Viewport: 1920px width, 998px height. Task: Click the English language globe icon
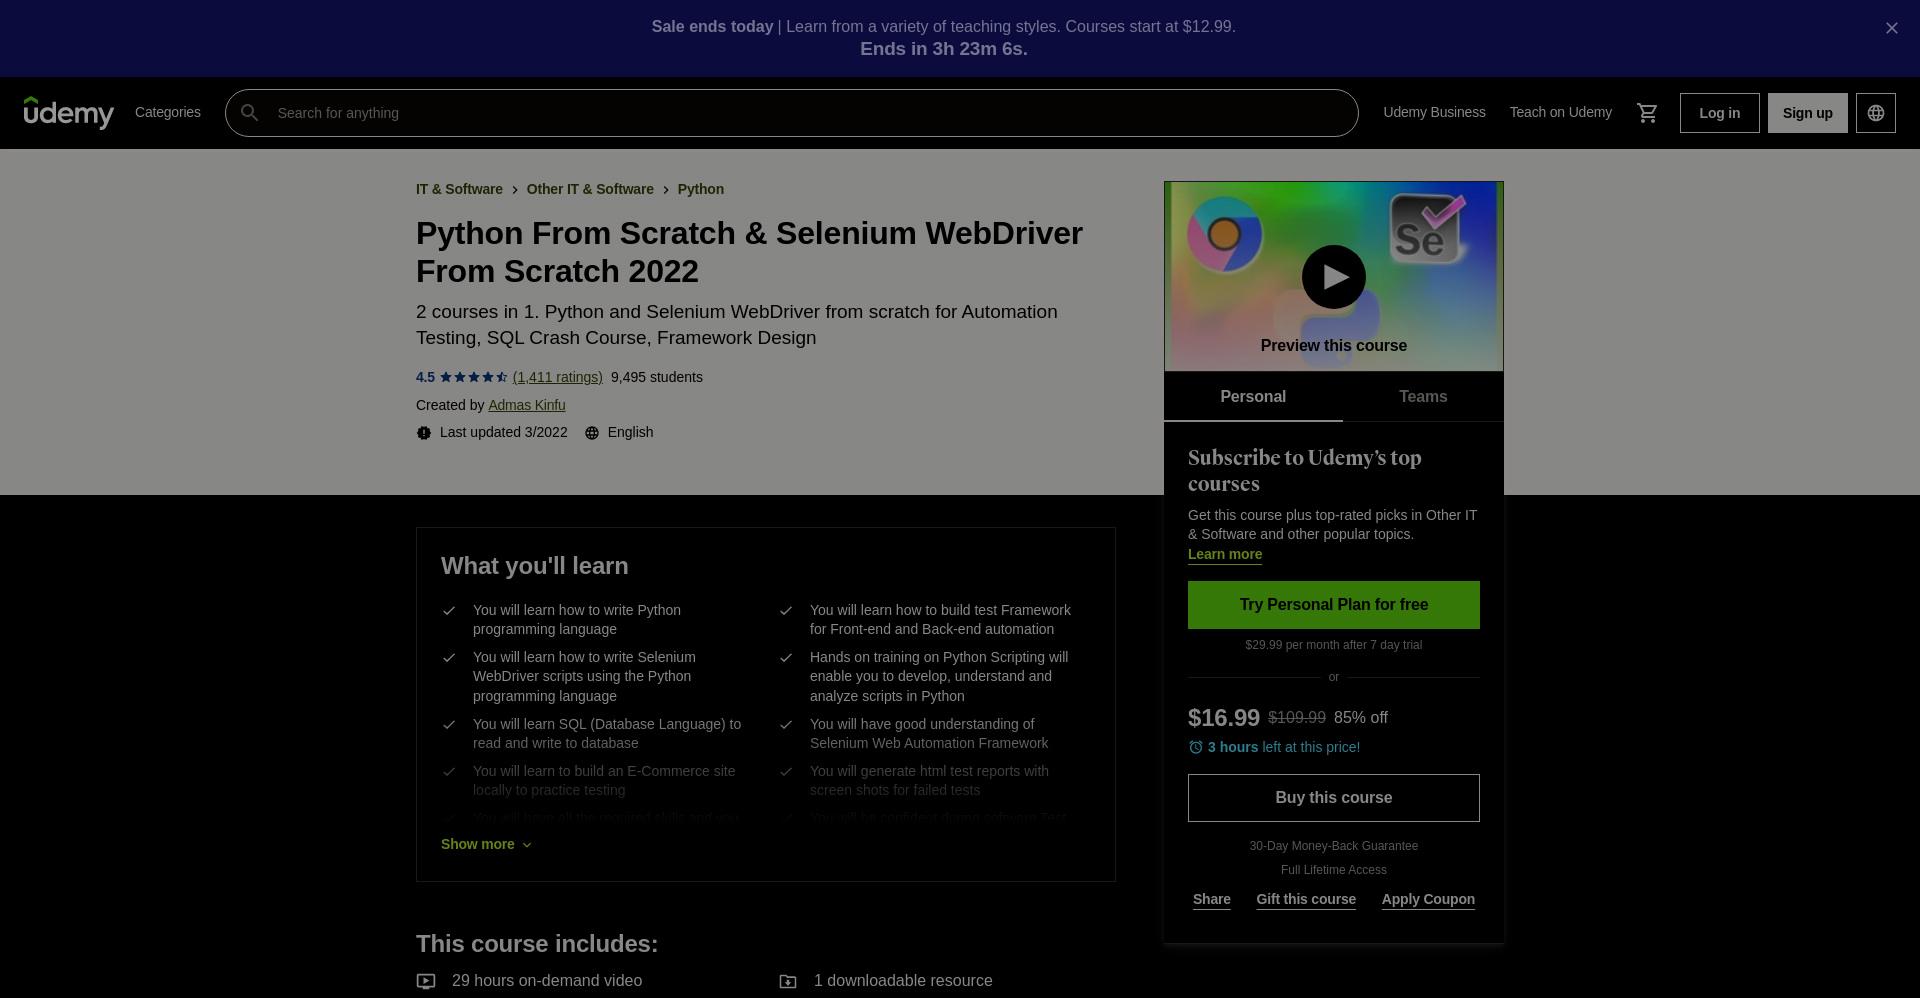coord(592,433)
